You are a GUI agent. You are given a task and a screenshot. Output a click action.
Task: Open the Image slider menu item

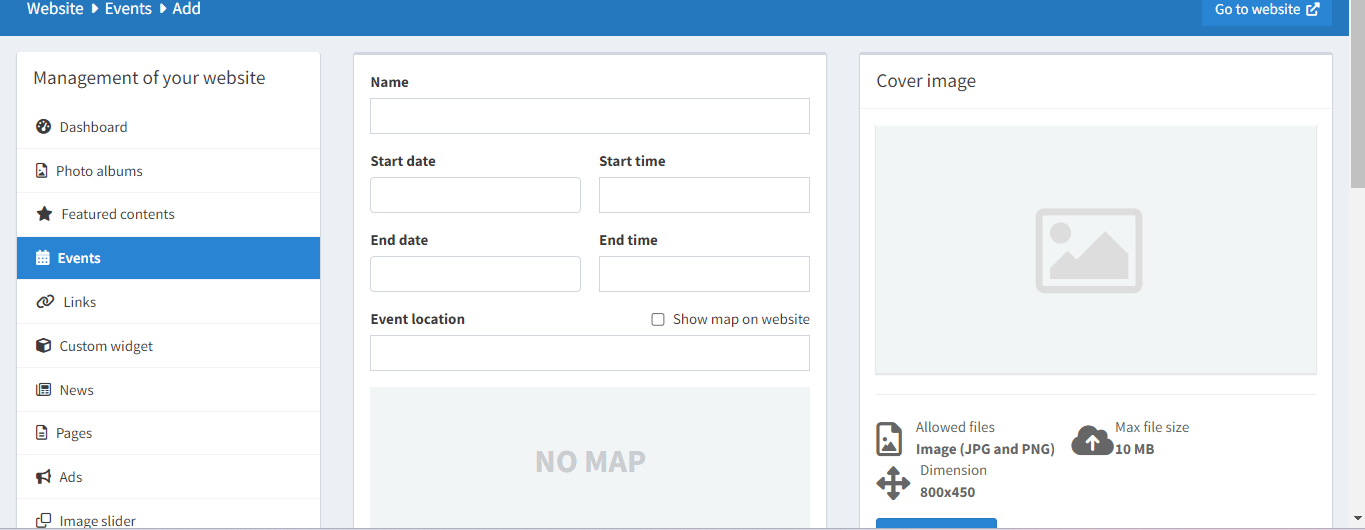97,520
